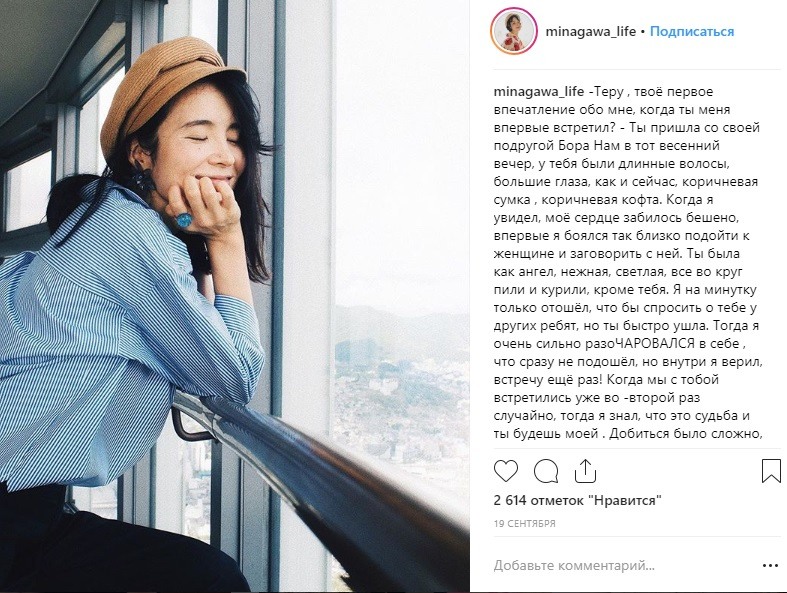787x593 pixels.
Task: Click the last visible caption line Добиться было сложно
Action: click(x=686, y=434)
